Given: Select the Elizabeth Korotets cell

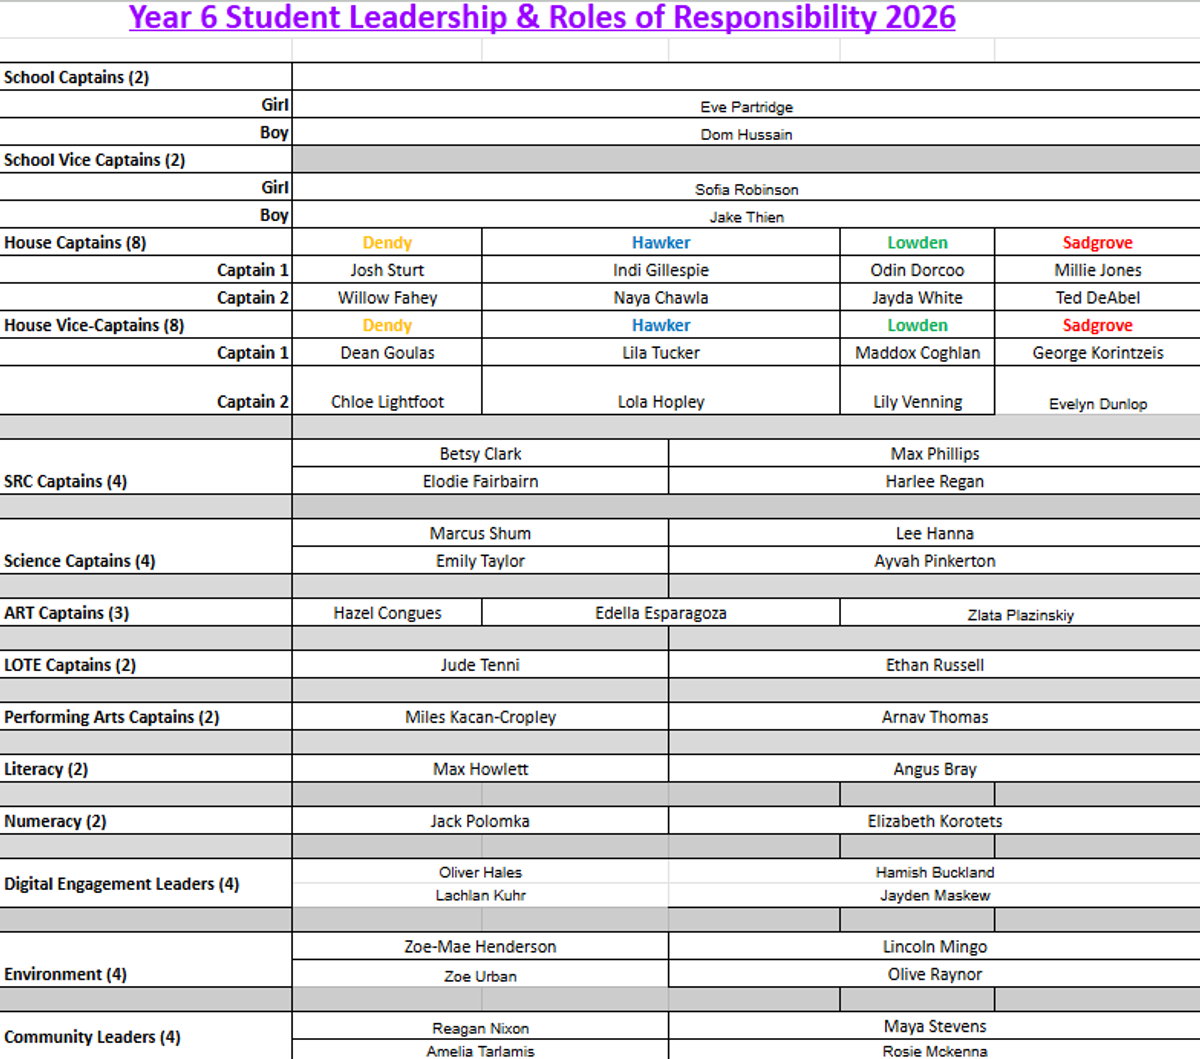Looking at the screenshot, I should (934, 821).
